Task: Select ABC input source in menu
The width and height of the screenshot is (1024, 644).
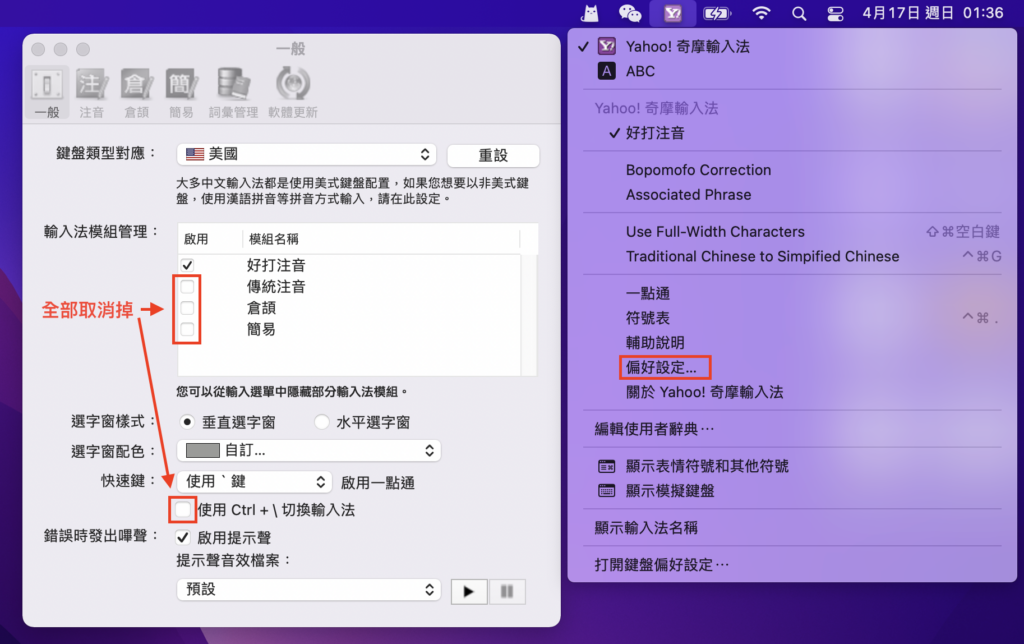Action: click(x=639, y=71)
